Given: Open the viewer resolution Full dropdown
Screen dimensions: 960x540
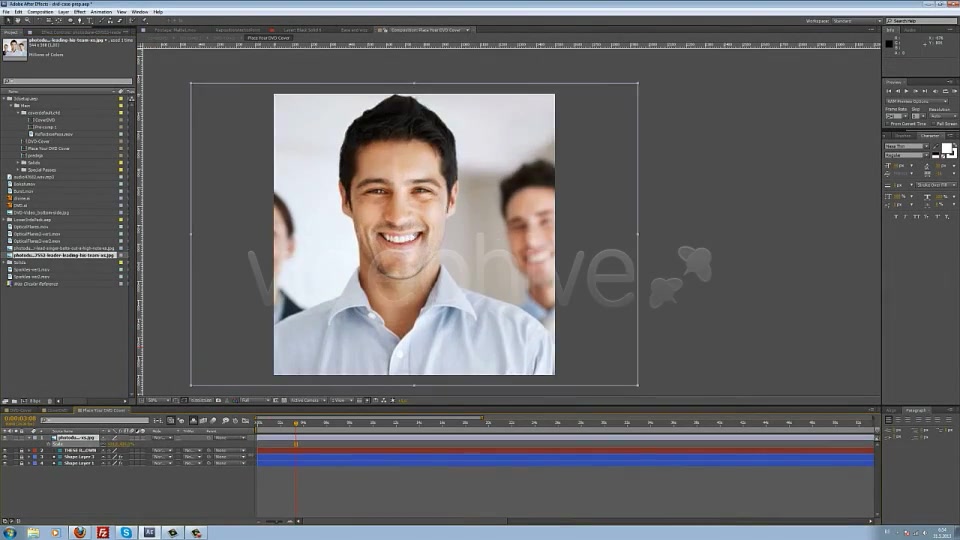Looking at the screenshot, I should coord(255,400).
